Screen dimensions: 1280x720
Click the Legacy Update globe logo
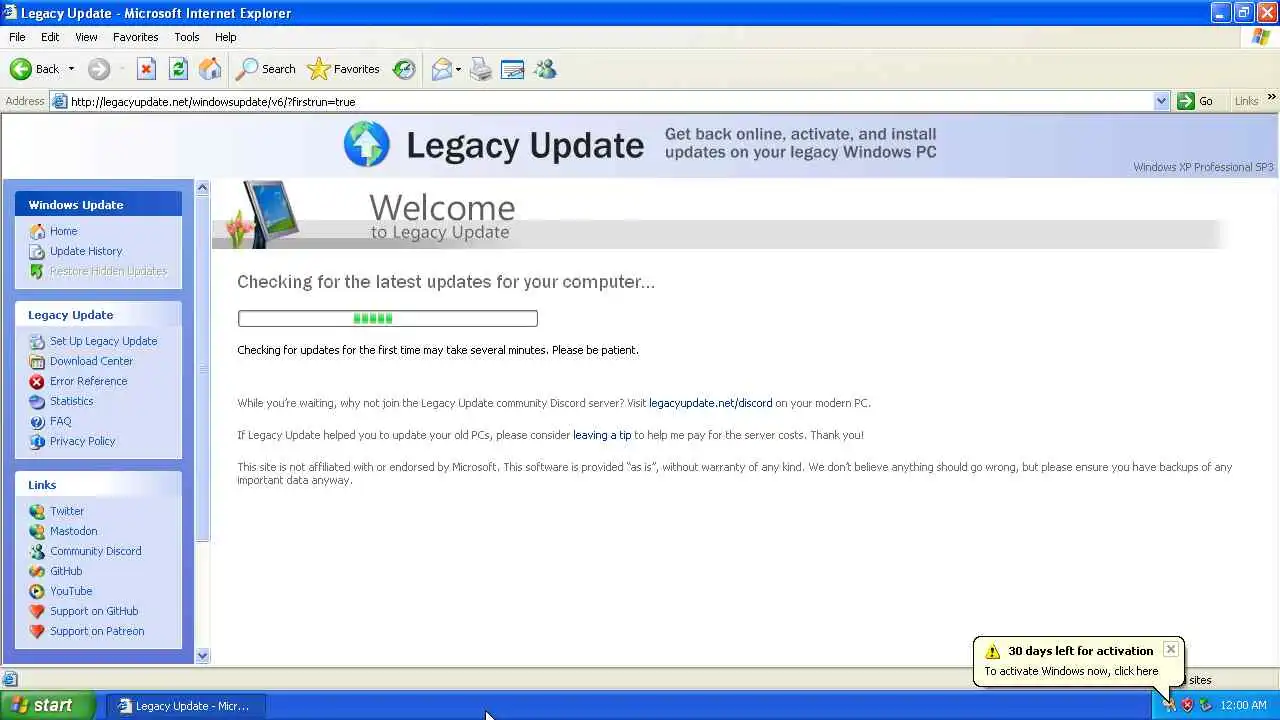366,144
